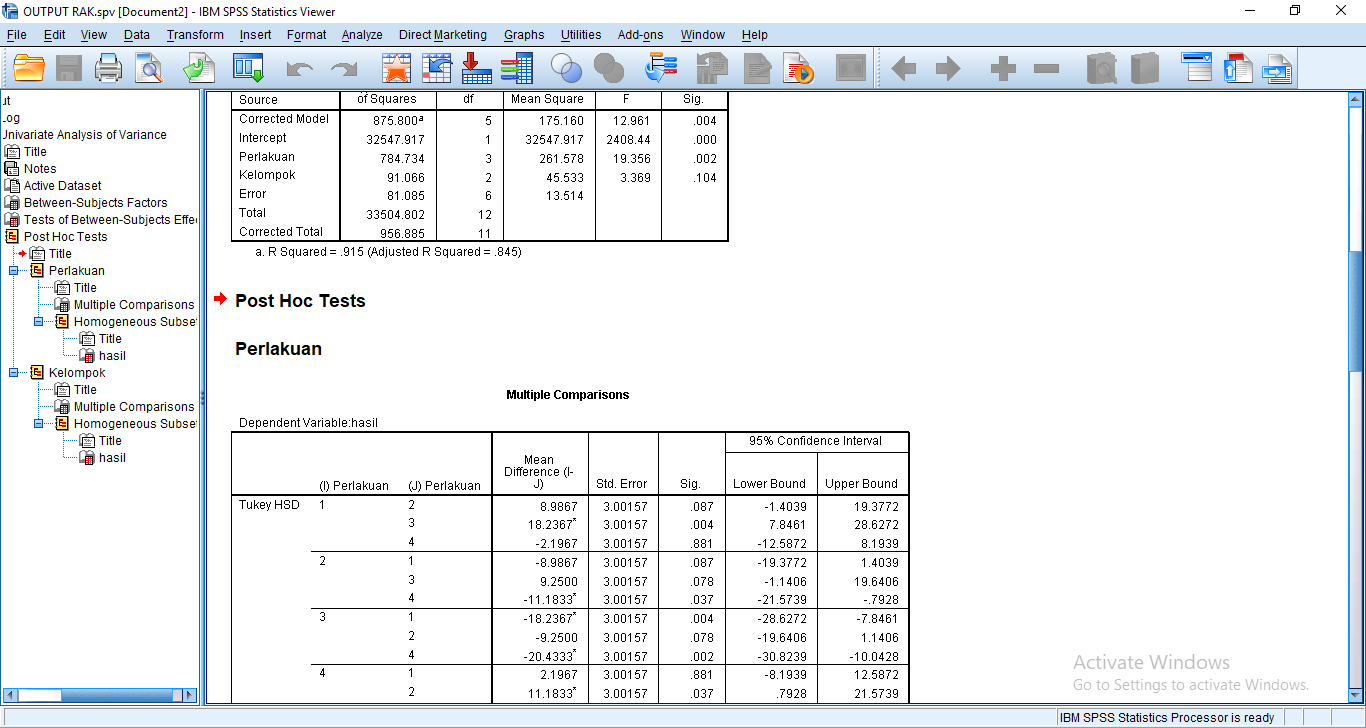Click the vertical scrollbar down arrow
Viewport: 1366px width, 728px height.
pyautogui.click(x=1356, y=695)
